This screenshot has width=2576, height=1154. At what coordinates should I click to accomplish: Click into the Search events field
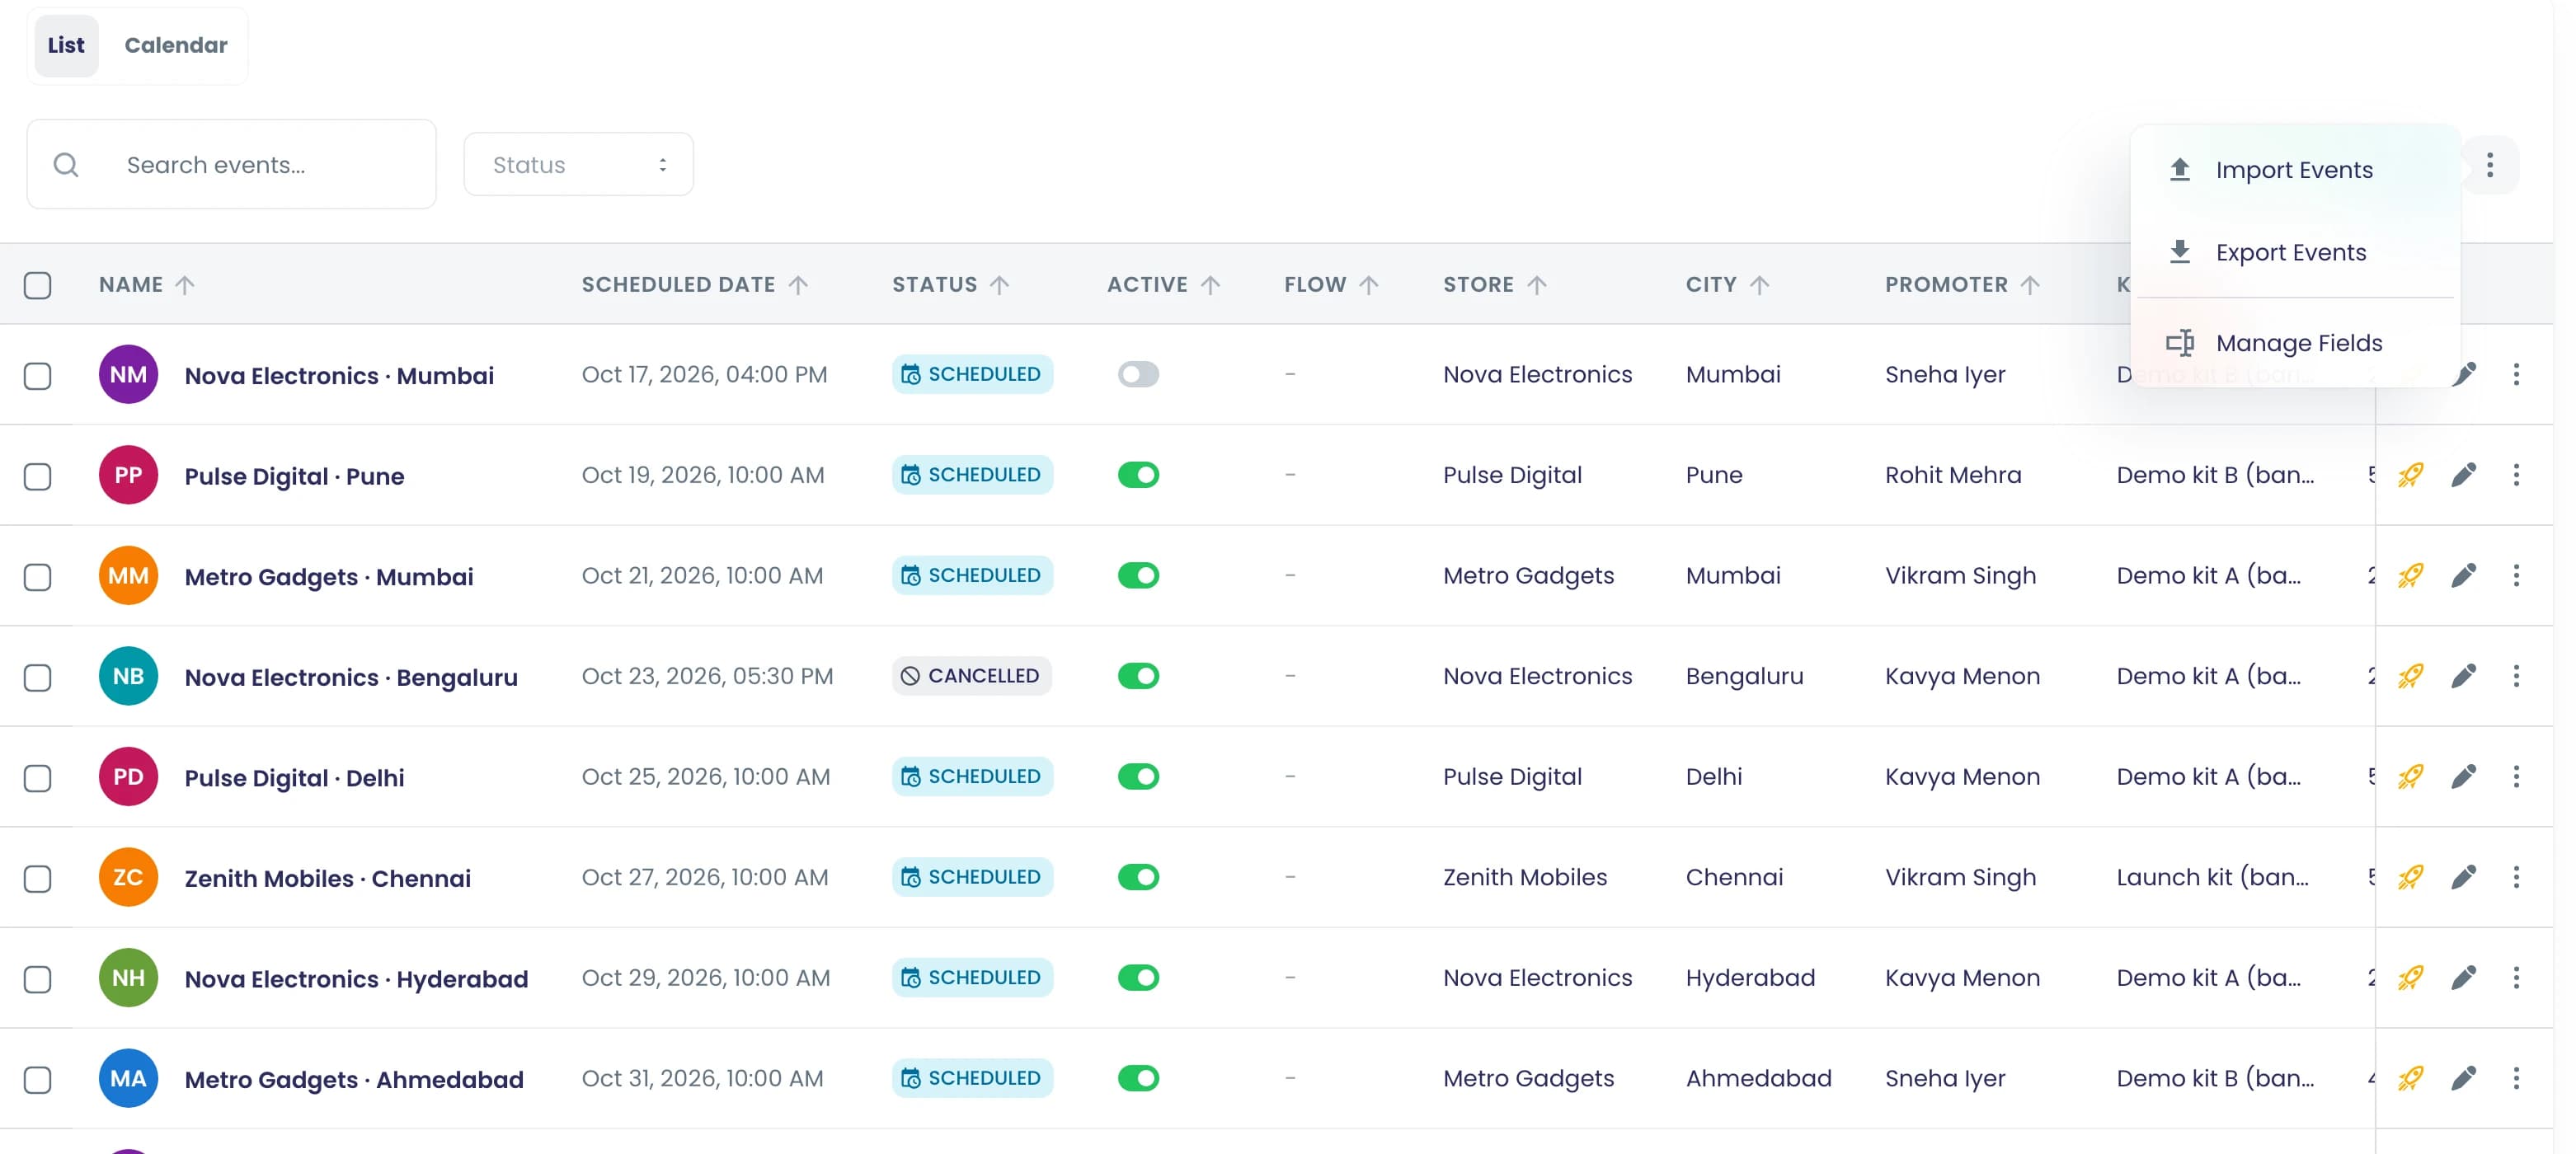tap(231, 165)
